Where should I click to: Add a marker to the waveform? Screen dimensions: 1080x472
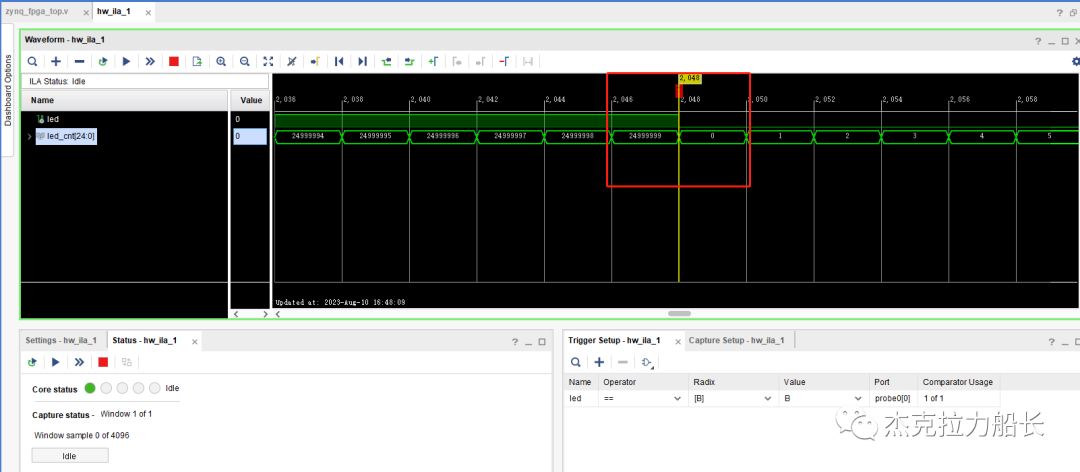point(433,61)
